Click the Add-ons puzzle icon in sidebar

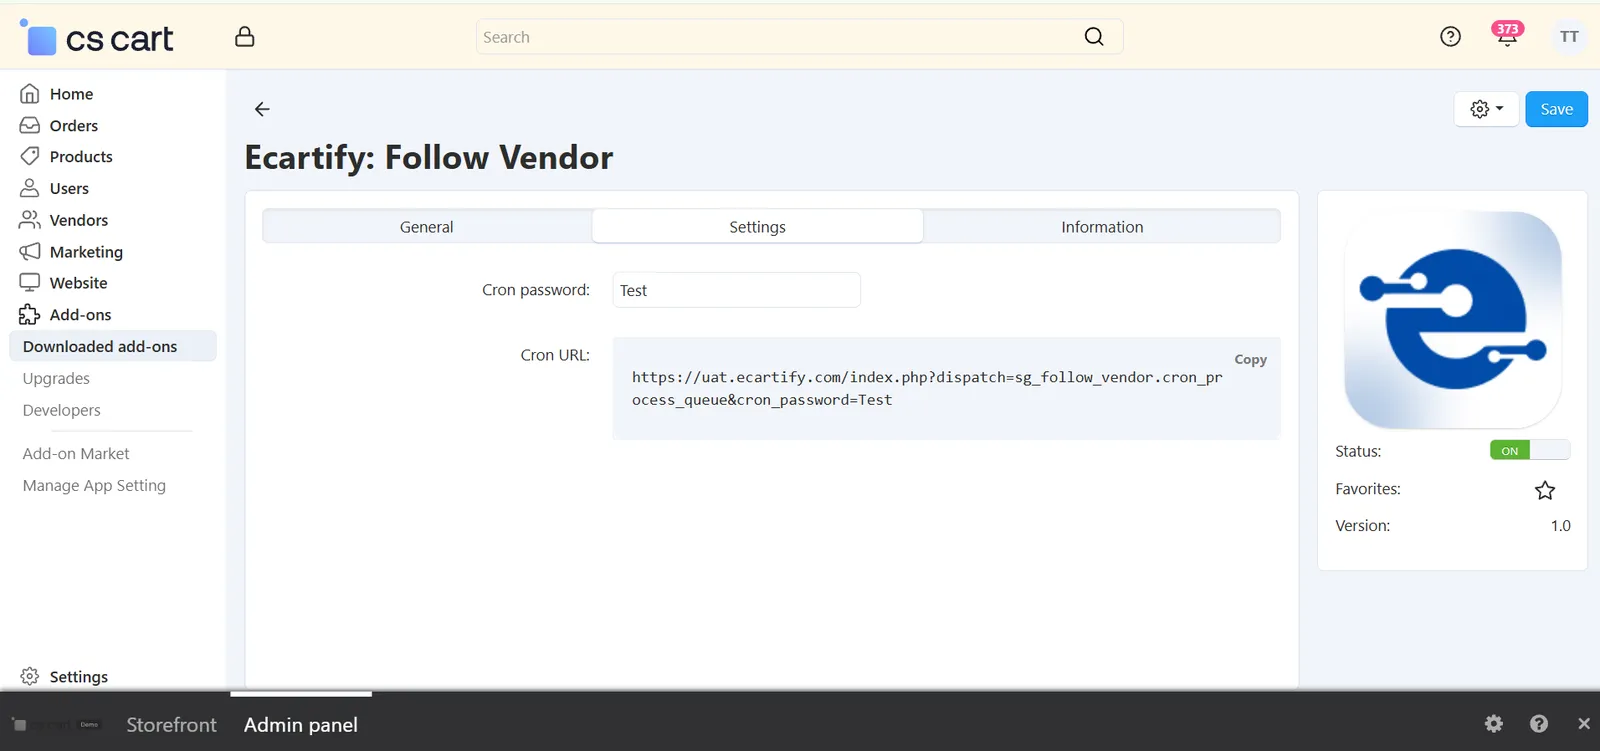30,315
